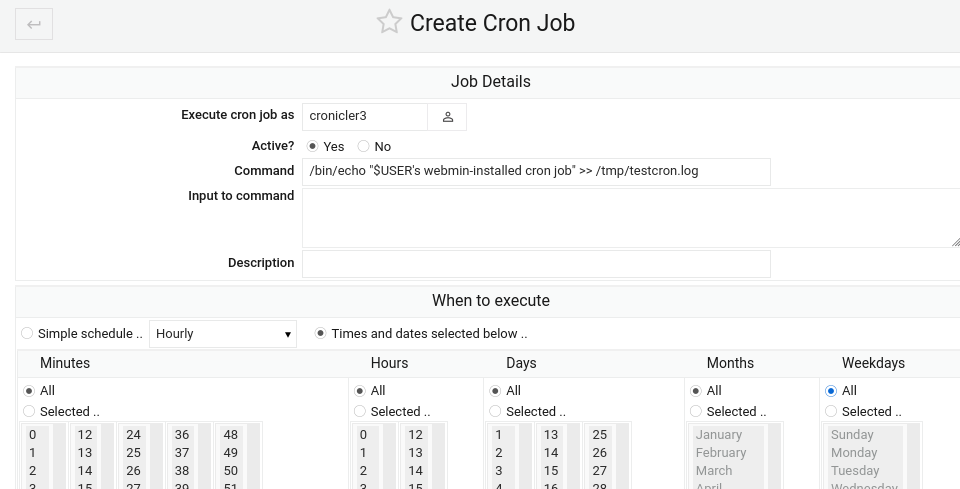Click the Description input field
Image resolution: width=960 pixels, height=489 pixels.
(536, 263)
